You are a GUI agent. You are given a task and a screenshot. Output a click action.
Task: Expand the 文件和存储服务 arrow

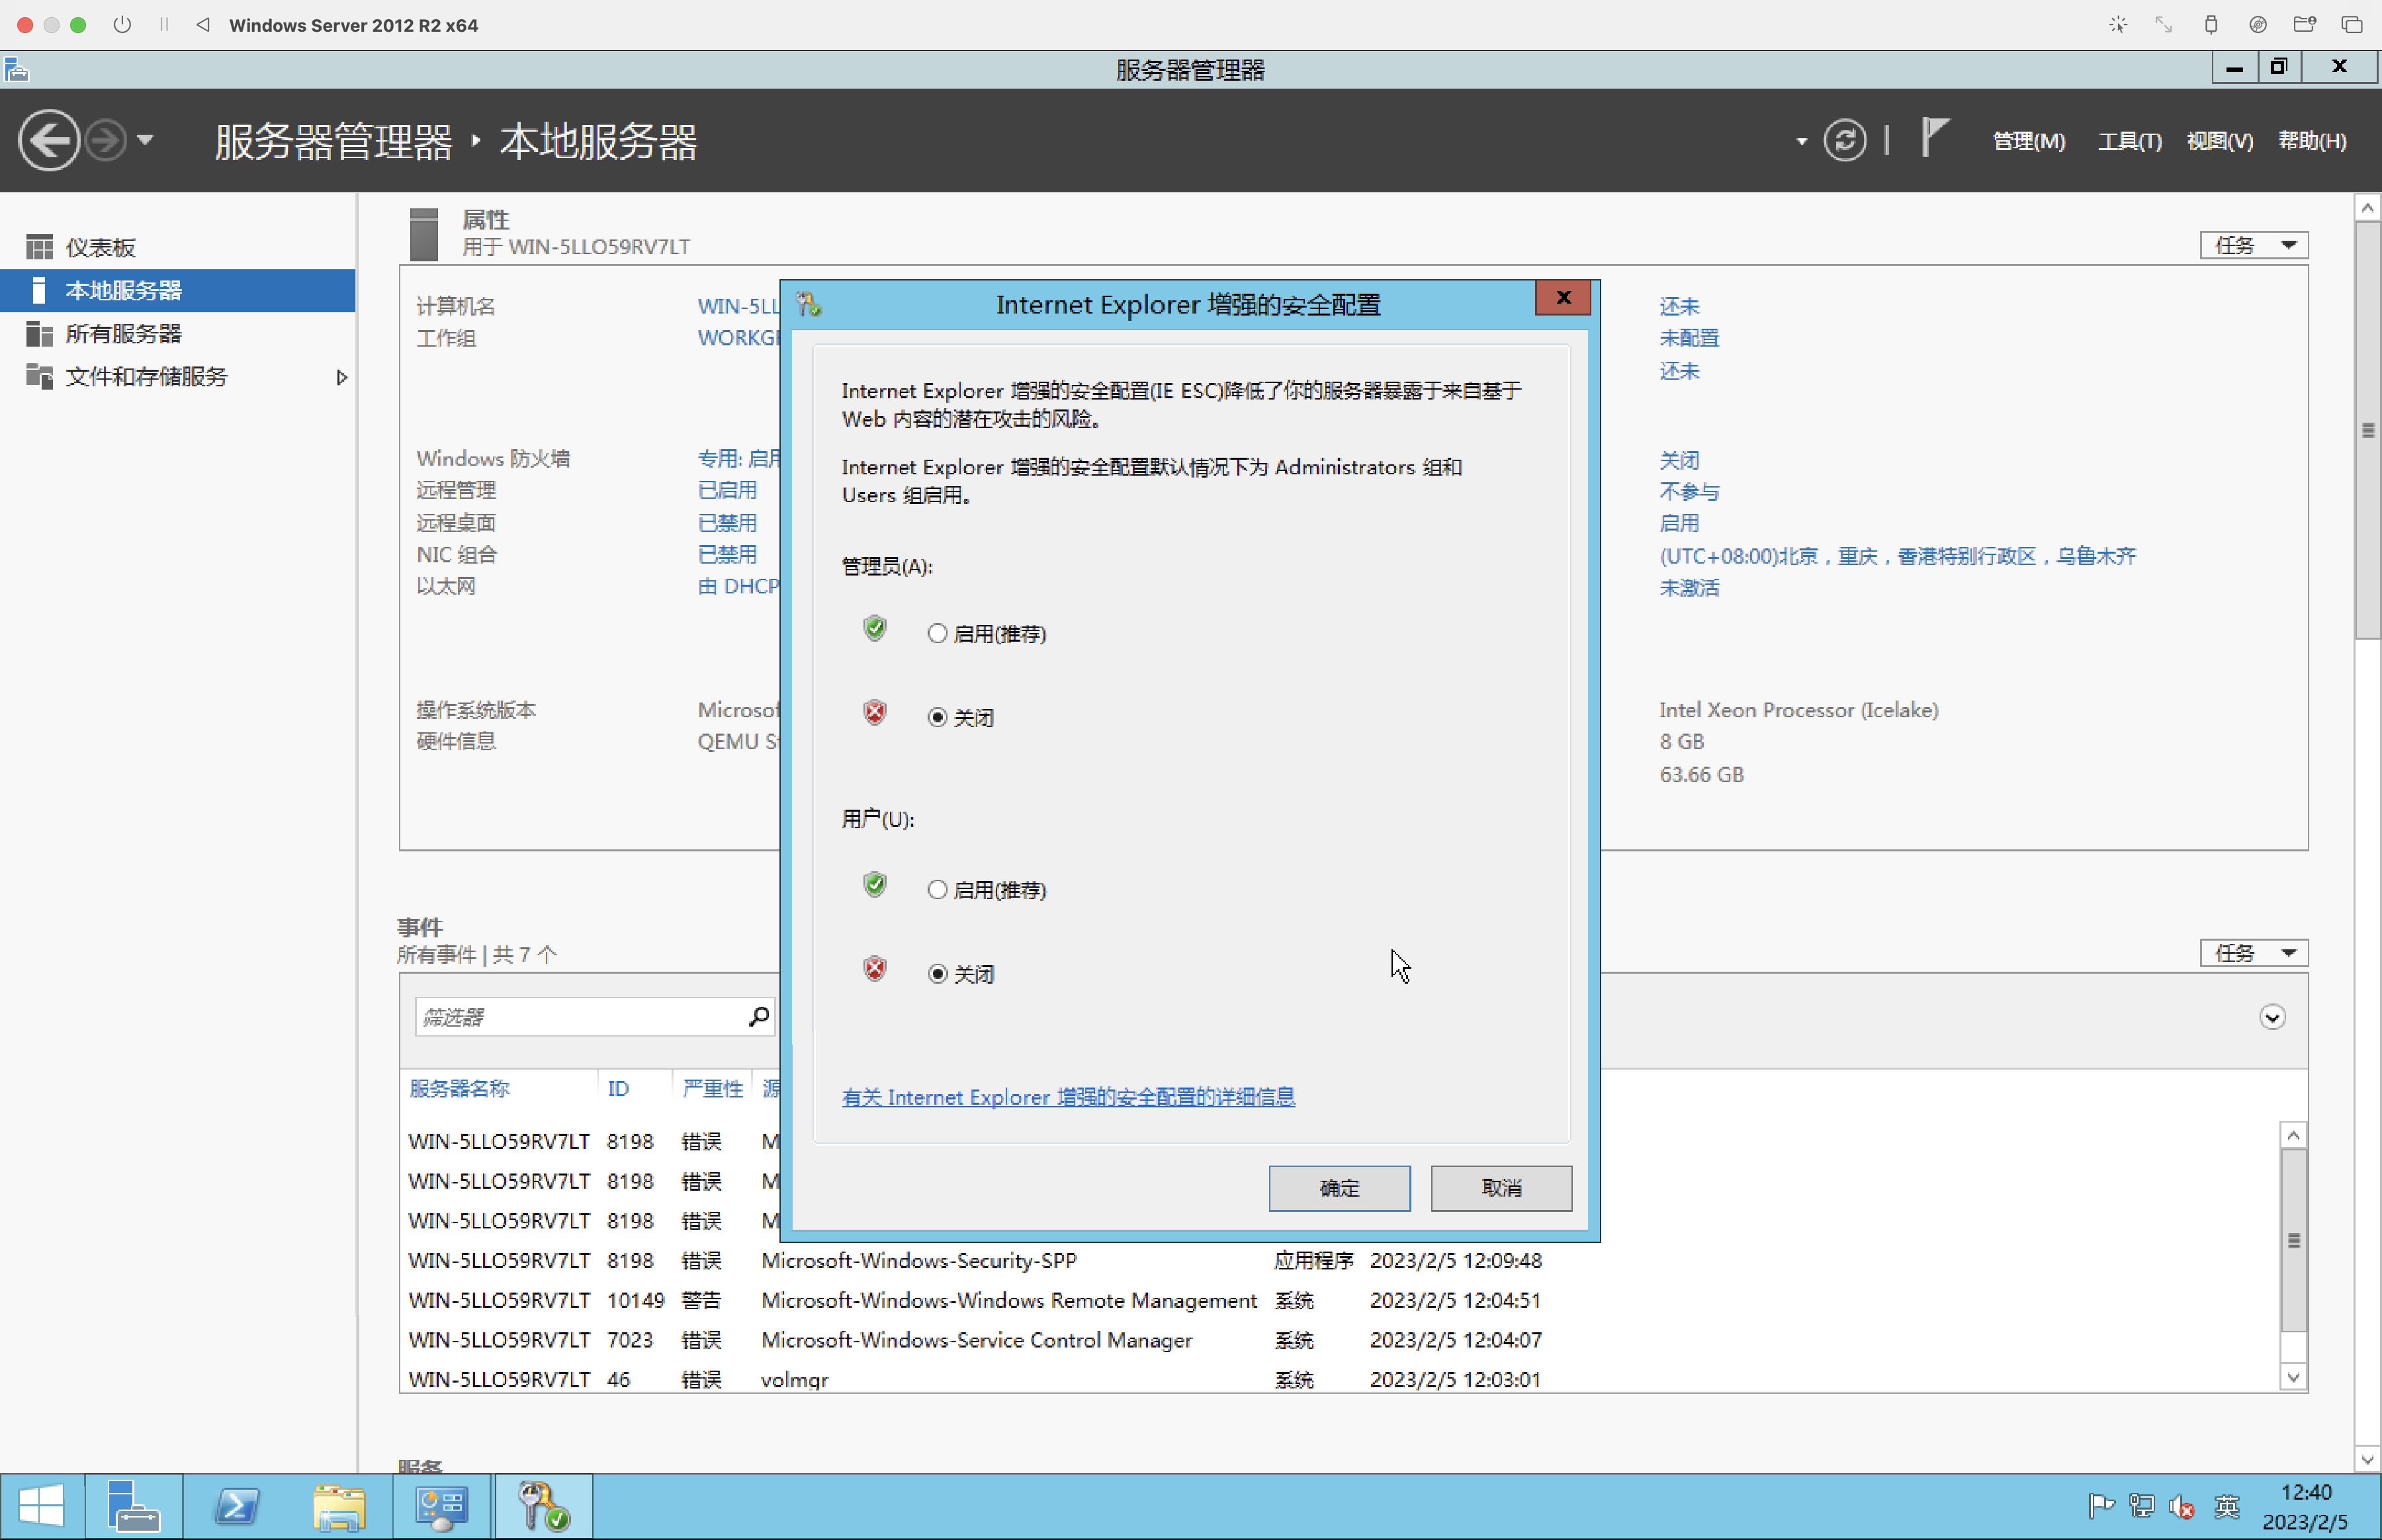[x=342, y=377]
